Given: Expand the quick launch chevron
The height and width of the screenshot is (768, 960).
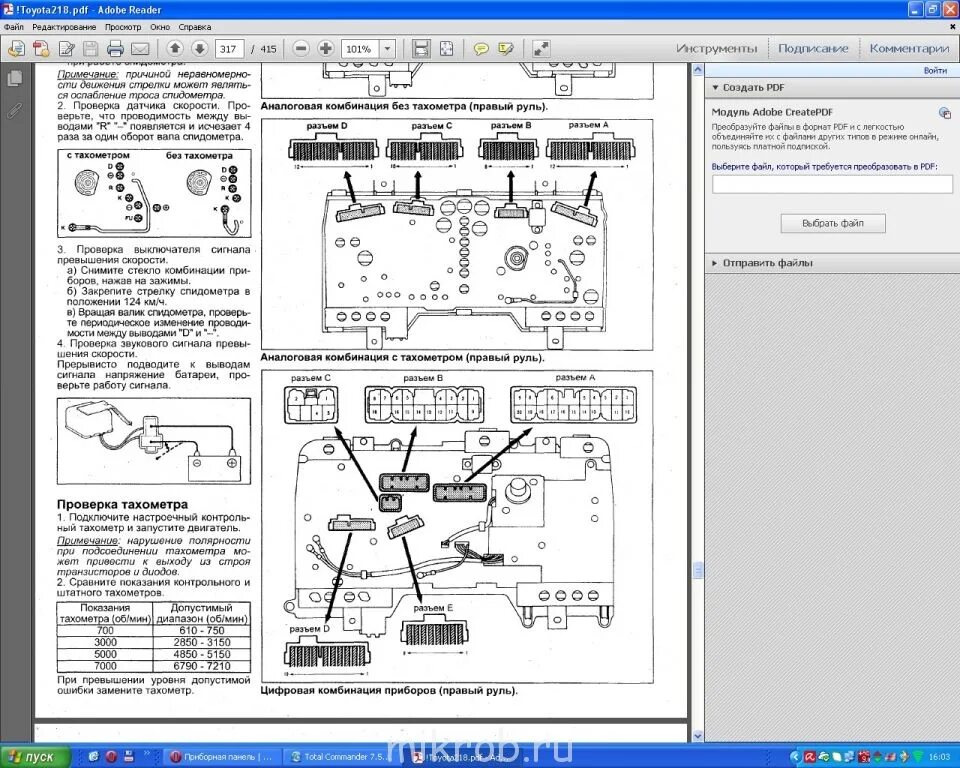Looking at the screenshot, I should 147,754.
